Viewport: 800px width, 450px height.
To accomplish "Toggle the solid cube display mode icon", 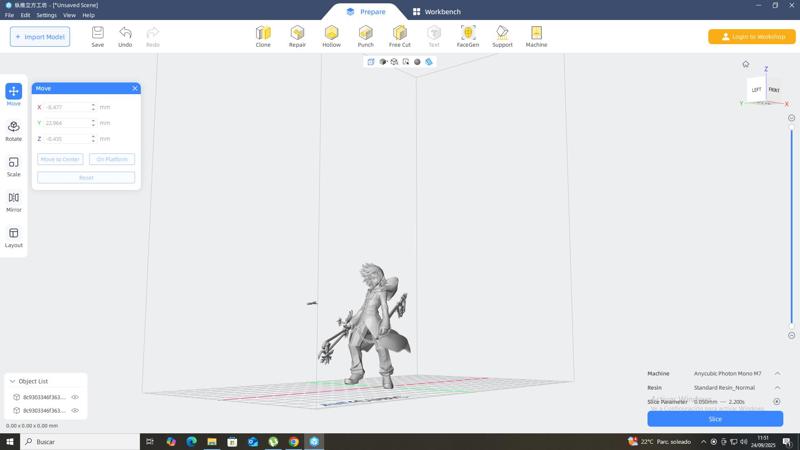I will click(383, 62).
